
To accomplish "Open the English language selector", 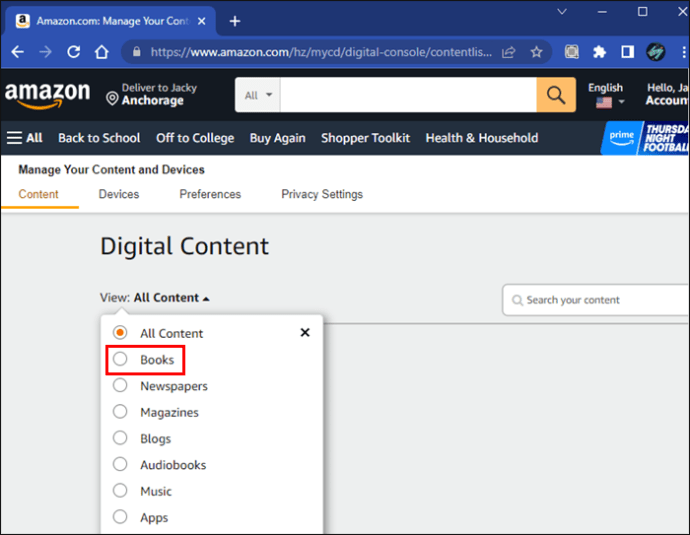I will (x=606, y=95).
